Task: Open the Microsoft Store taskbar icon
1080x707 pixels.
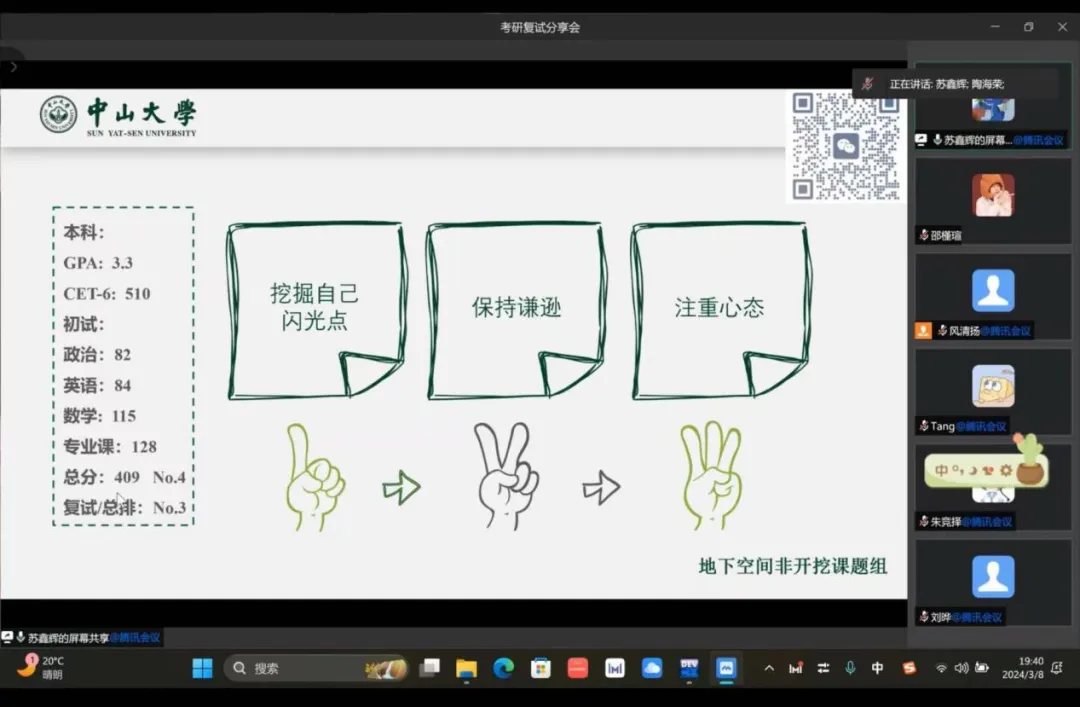Action: tap(540, 668)
